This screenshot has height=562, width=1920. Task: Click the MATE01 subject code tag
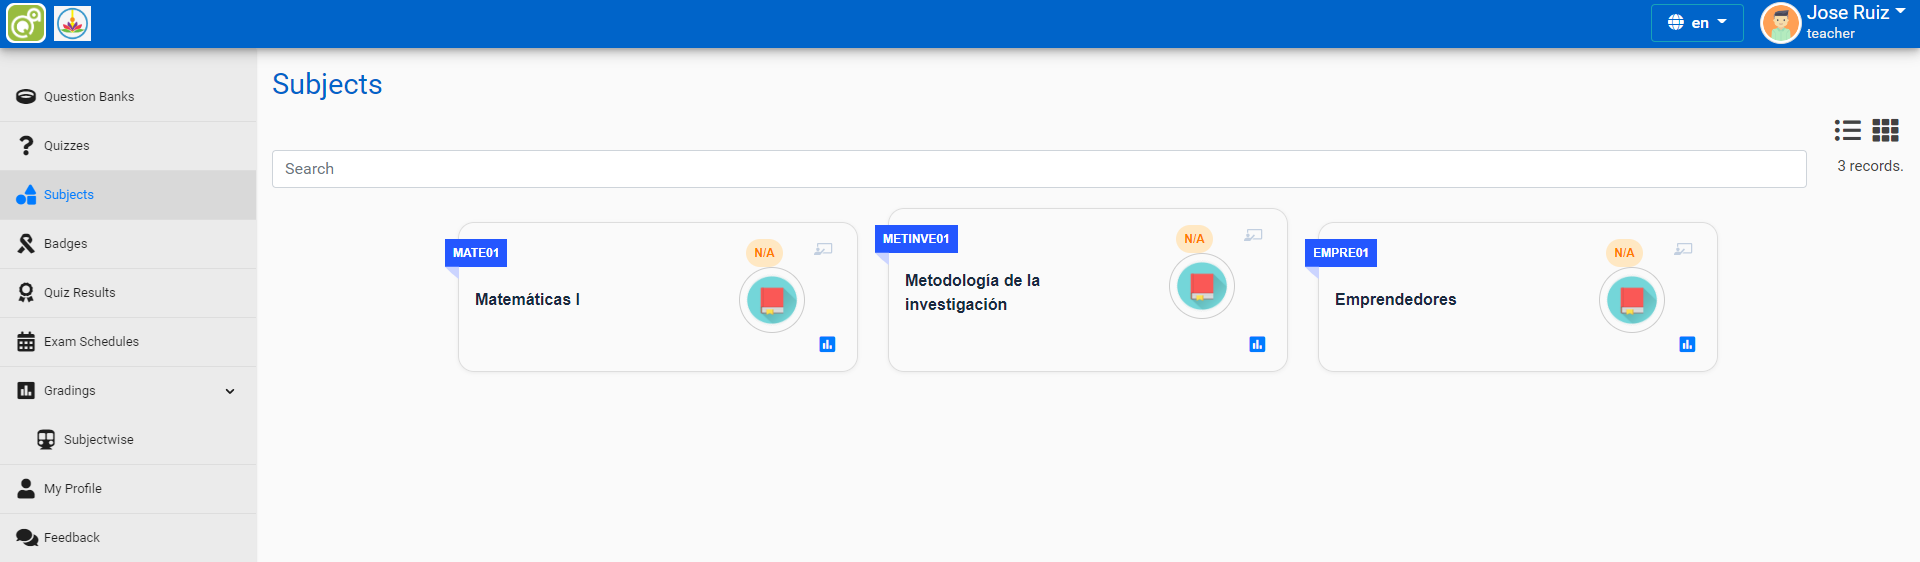(x=476, y=253)
